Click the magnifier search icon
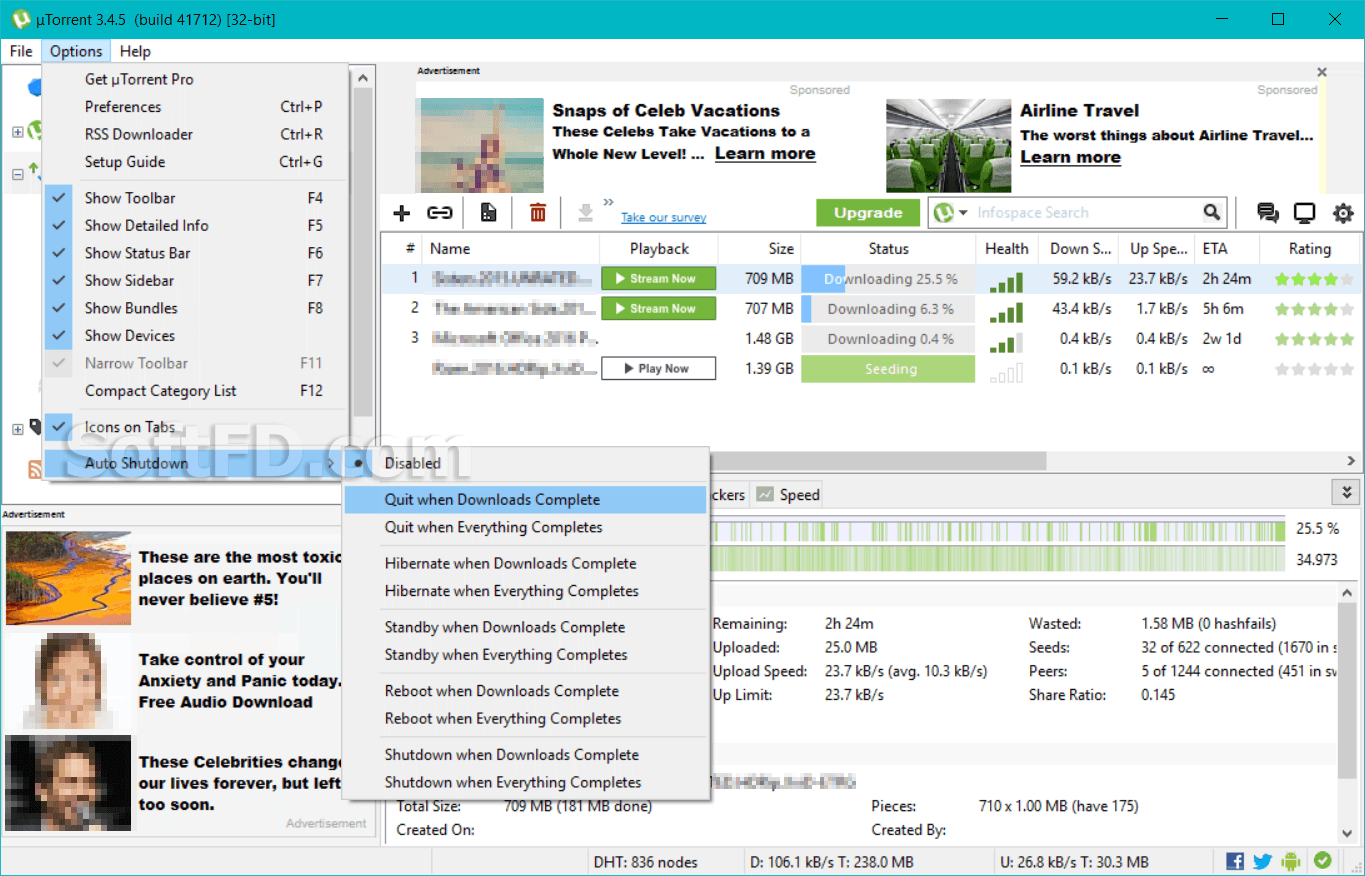This screenshot has width=1365, height=876. pyautogui.click(x=1212, y=212)
